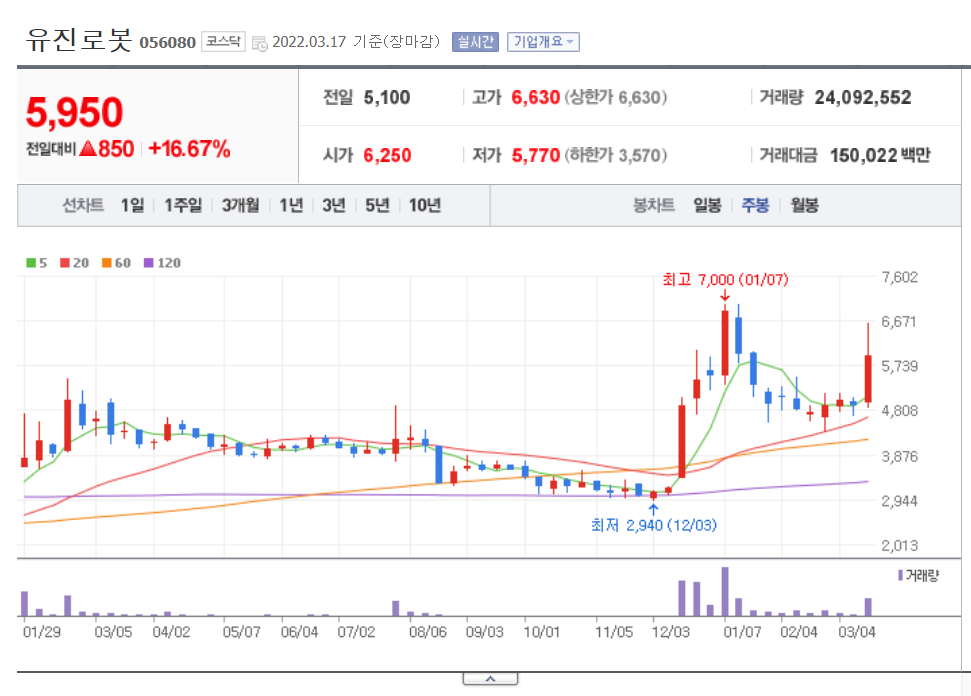The width and height of the screenshot is (971, 696).
Task: Click the current price 5,950
Action: click(x=74, y=112)
